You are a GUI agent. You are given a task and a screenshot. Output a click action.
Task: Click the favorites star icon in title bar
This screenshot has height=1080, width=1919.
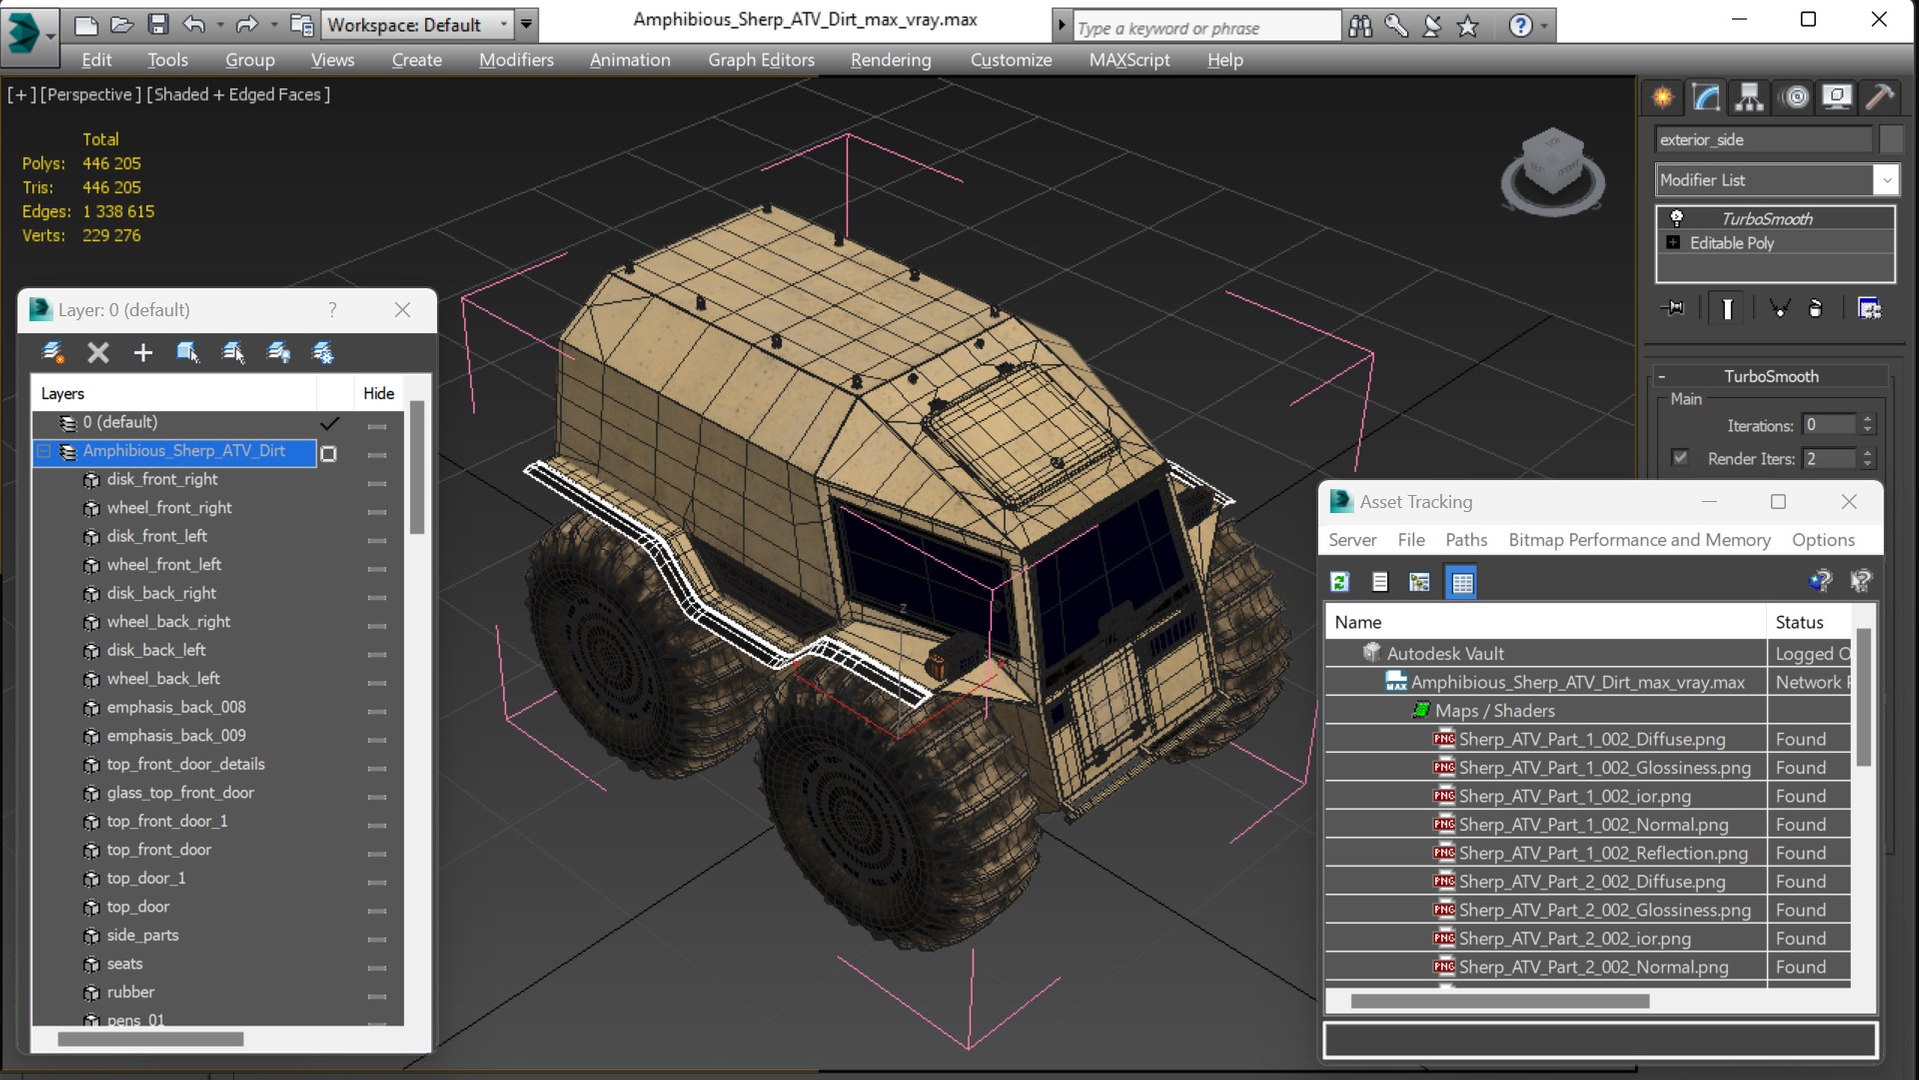pyautogui.click(x=1468, y=26)
